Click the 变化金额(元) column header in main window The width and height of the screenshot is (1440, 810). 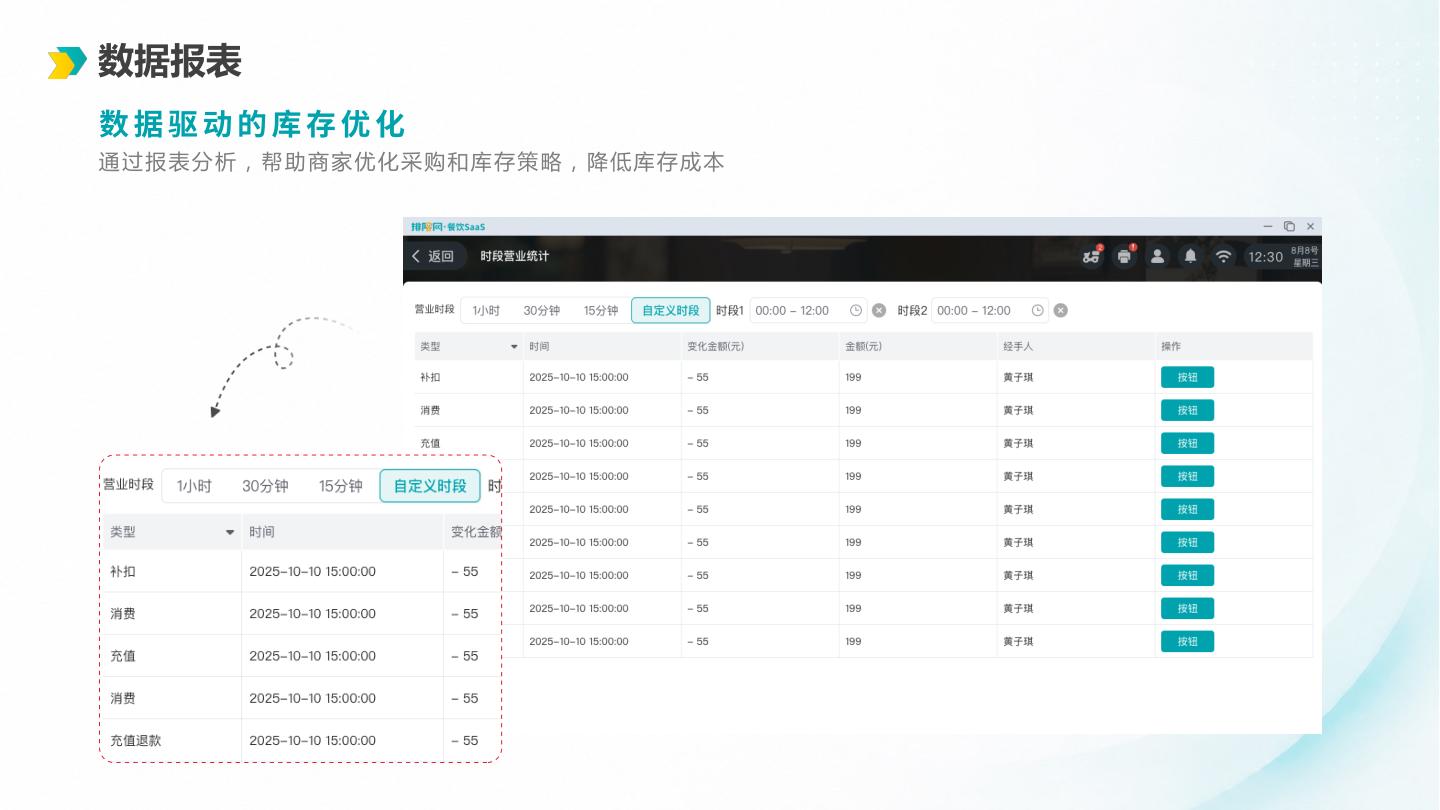click(x=715, y=346)
